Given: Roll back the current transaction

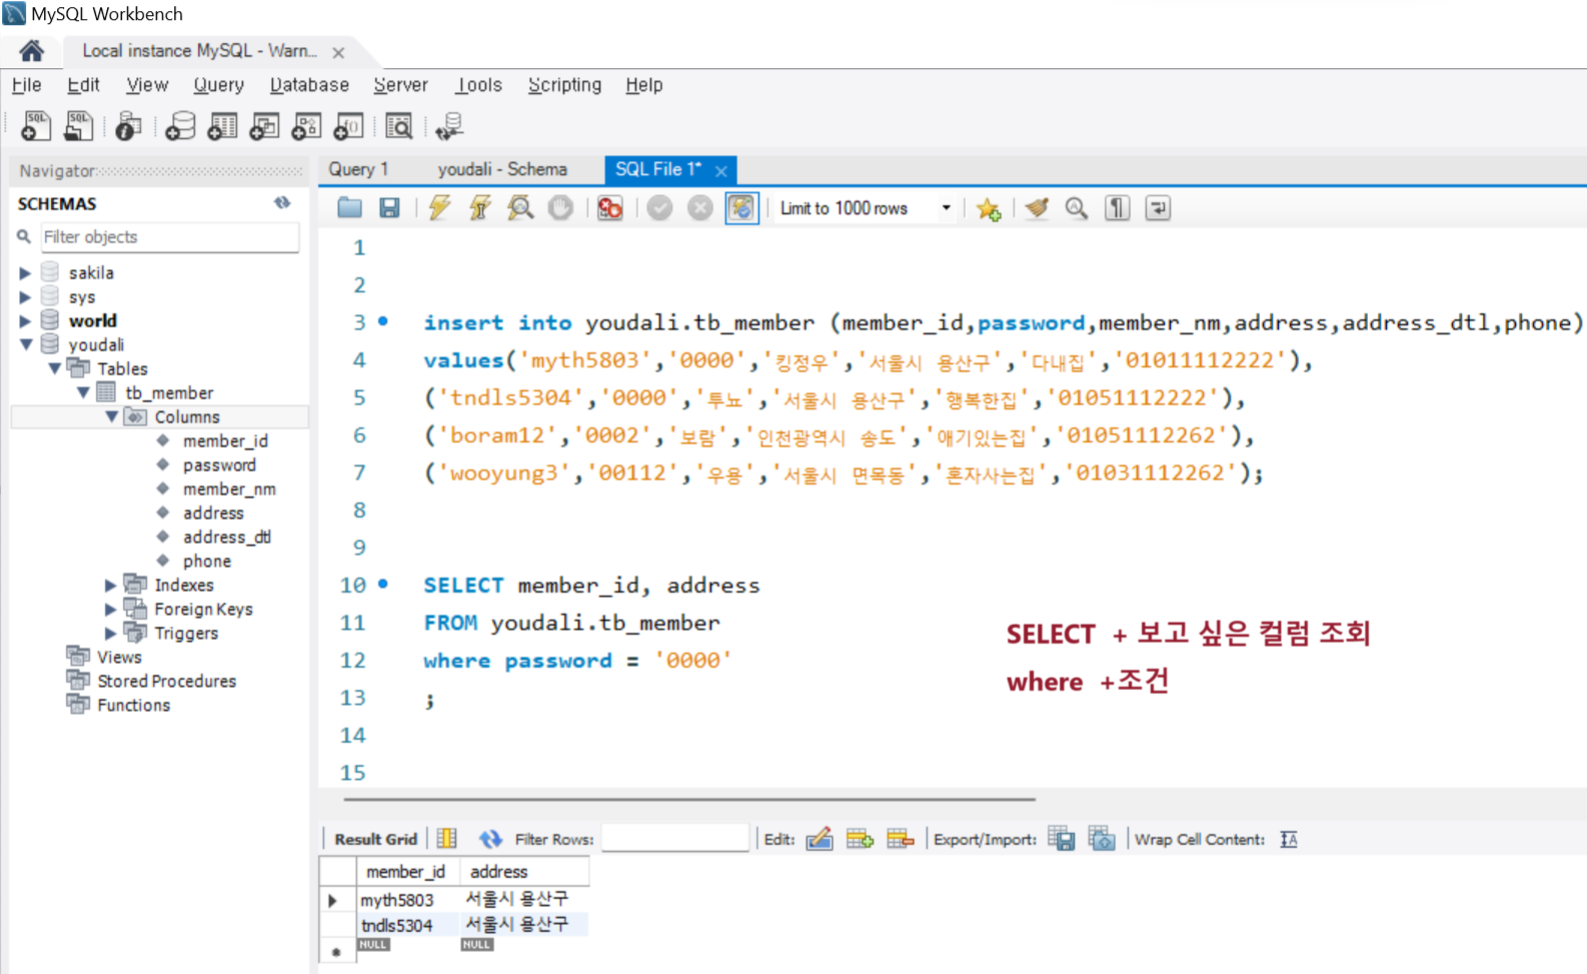Looking at the screenshot, I should click(x=700, y=208).
